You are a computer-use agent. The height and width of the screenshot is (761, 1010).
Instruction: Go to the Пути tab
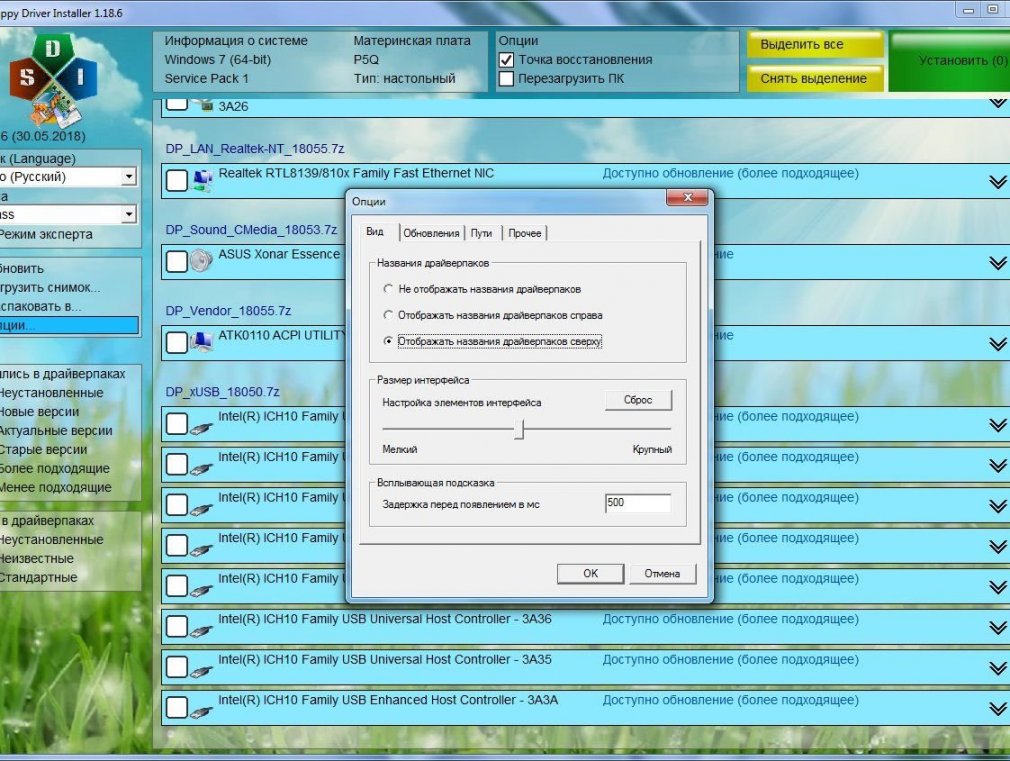point(481,233)
